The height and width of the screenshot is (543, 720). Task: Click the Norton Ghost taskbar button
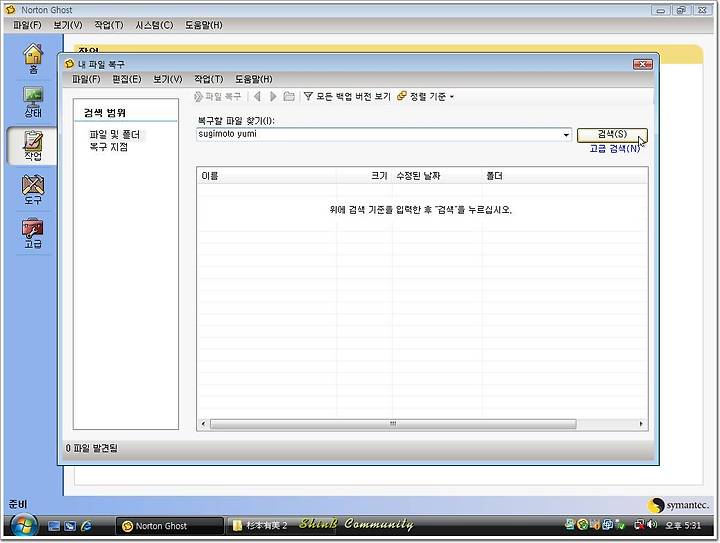click(169, 526)
